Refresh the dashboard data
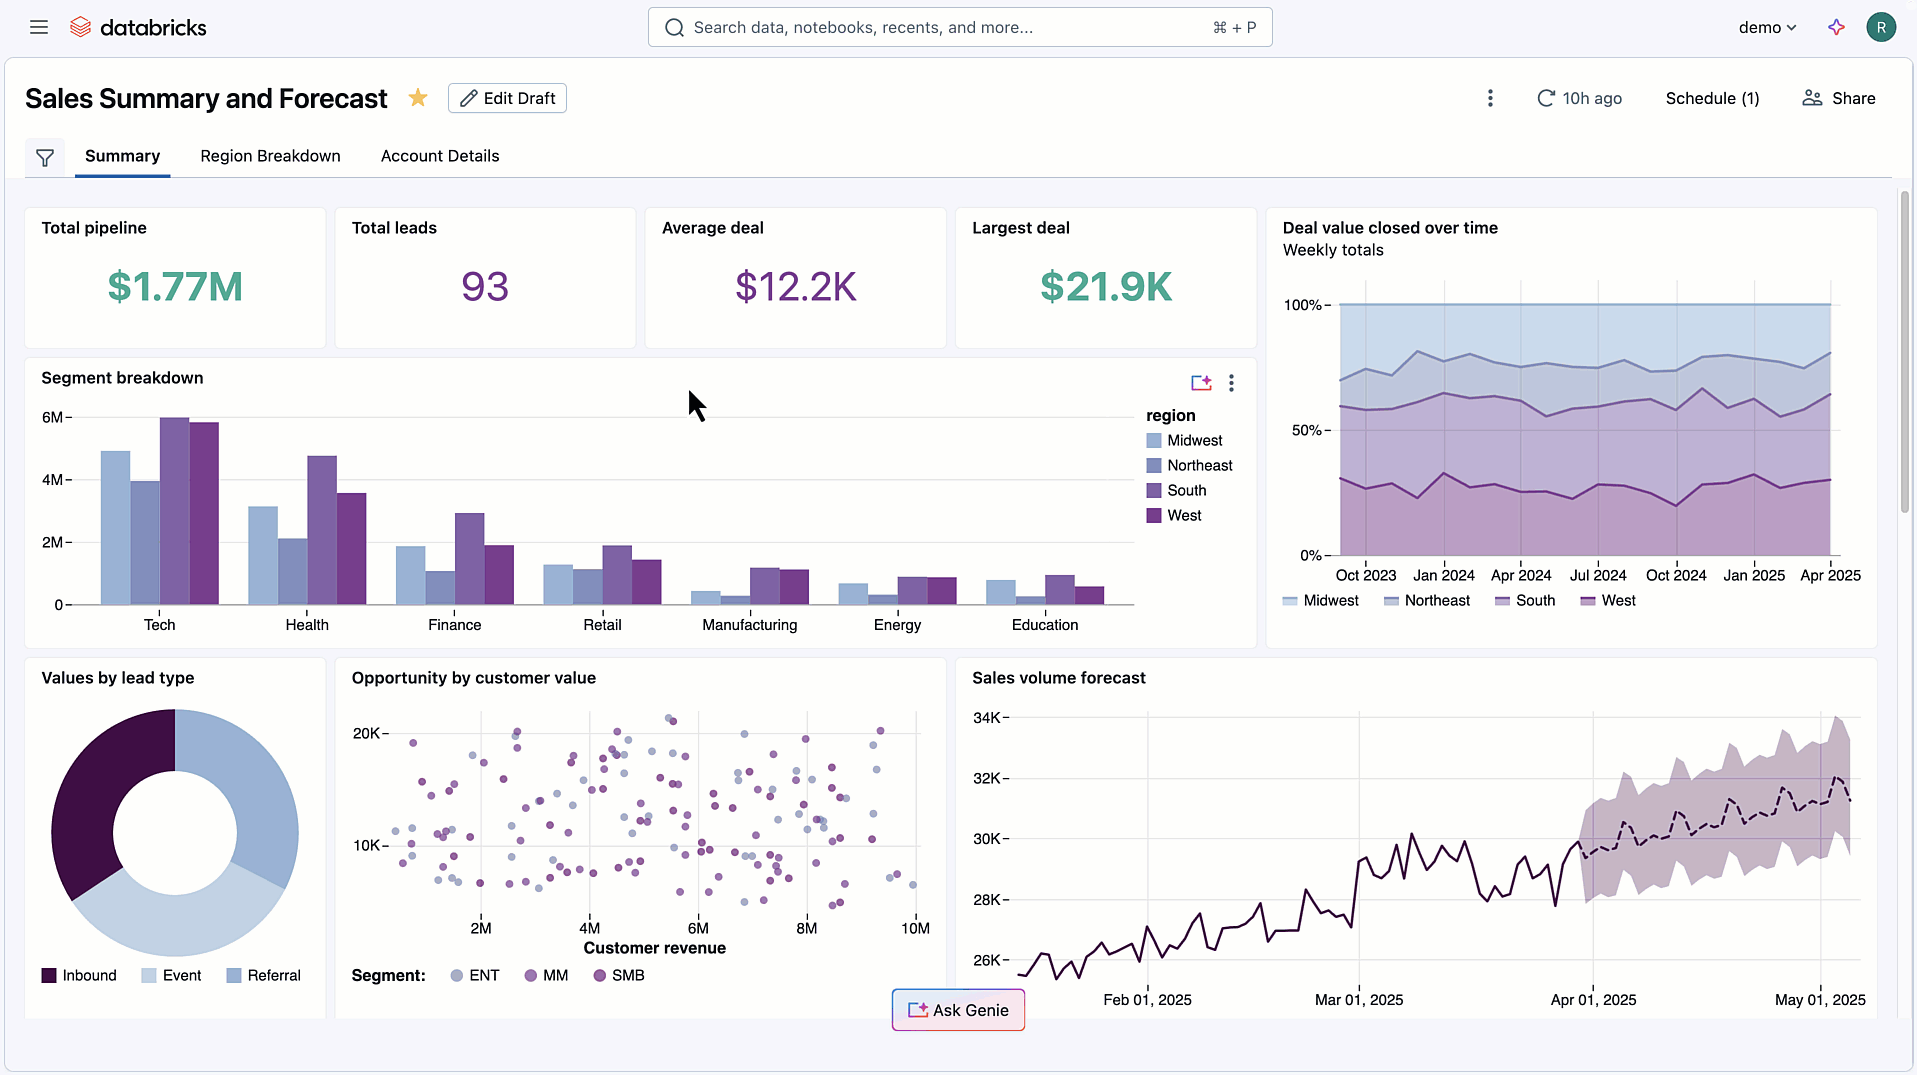Image resolution: width=1917 pixels, height=1075 pixels. click(x=1546, y=98)
